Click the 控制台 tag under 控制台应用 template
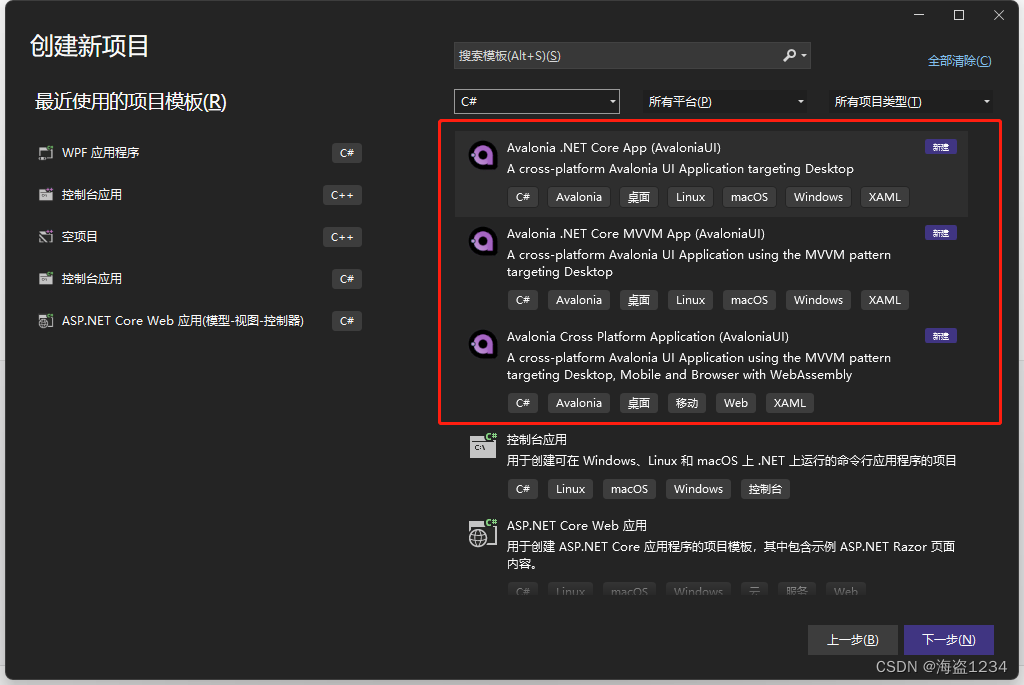Image resolution: width=1024 pixels, height=685 pixels. pyautogui.click(x=765, y=489)
